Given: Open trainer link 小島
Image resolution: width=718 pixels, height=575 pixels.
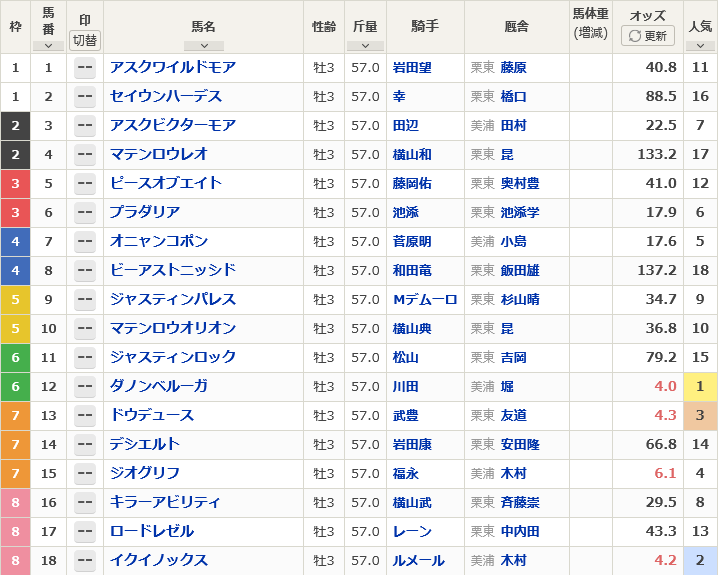Looking at the screenshot, I should (513, 241).
